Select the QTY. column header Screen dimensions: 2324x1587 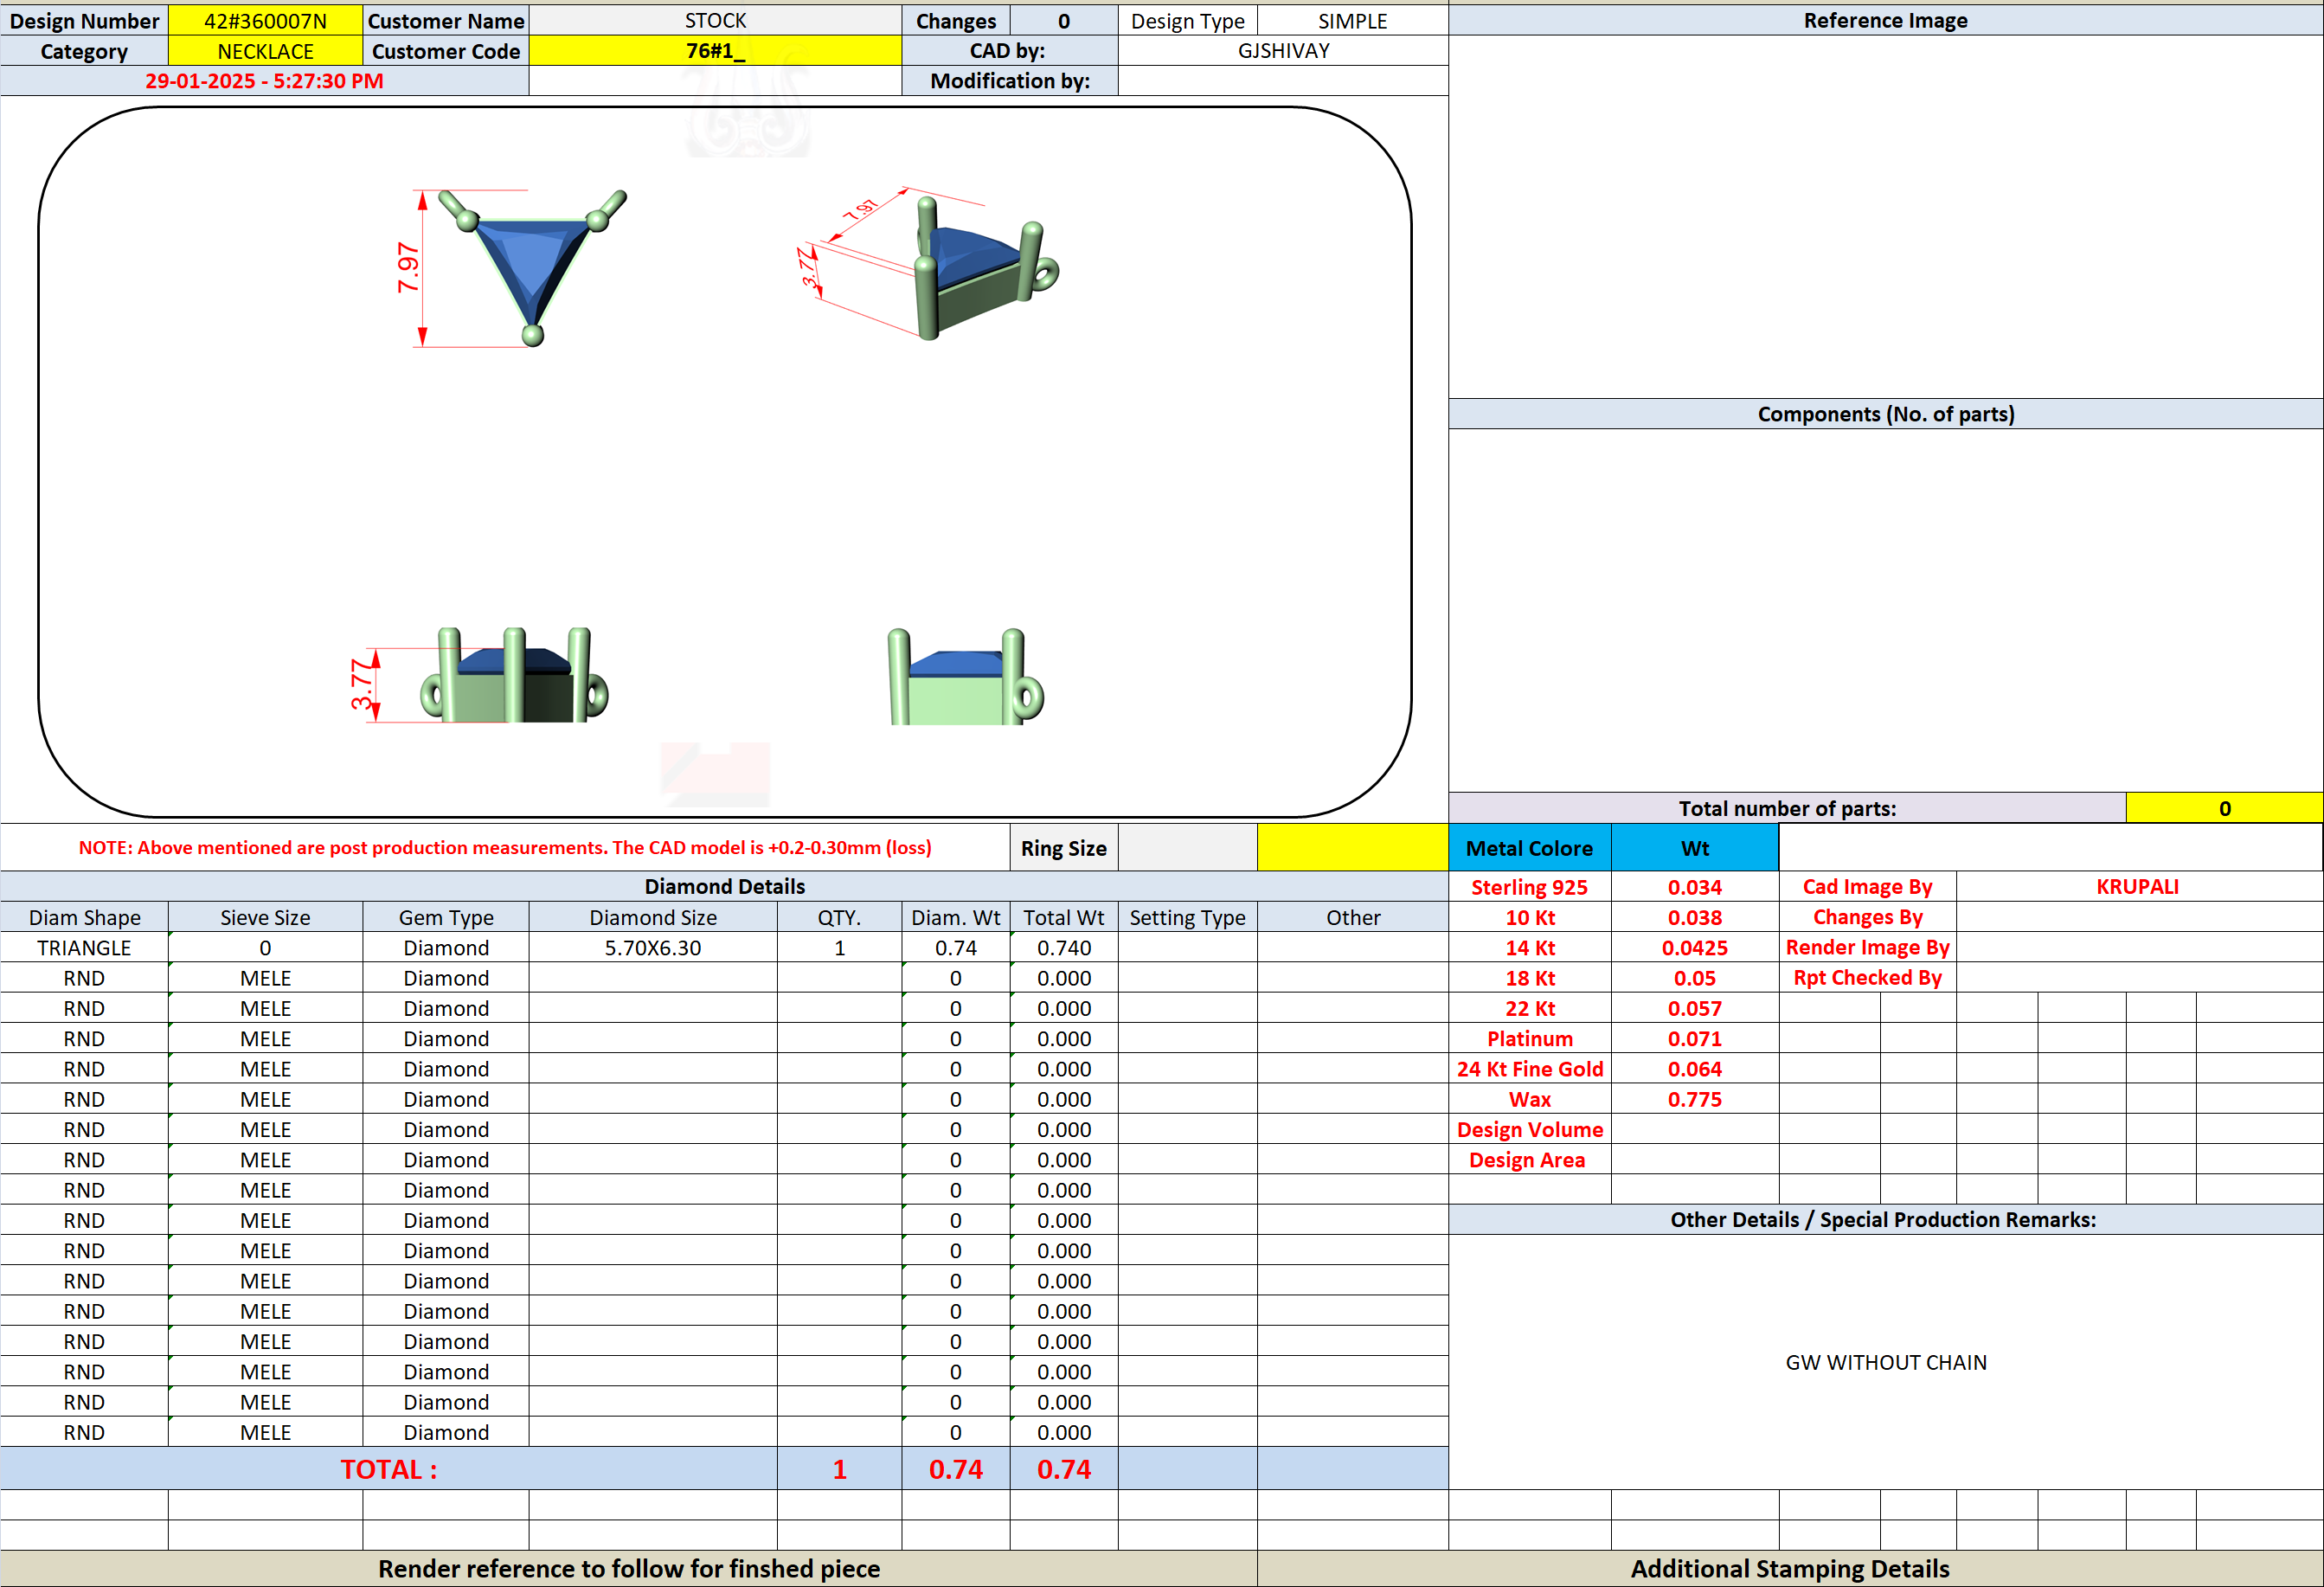(839, 917)
